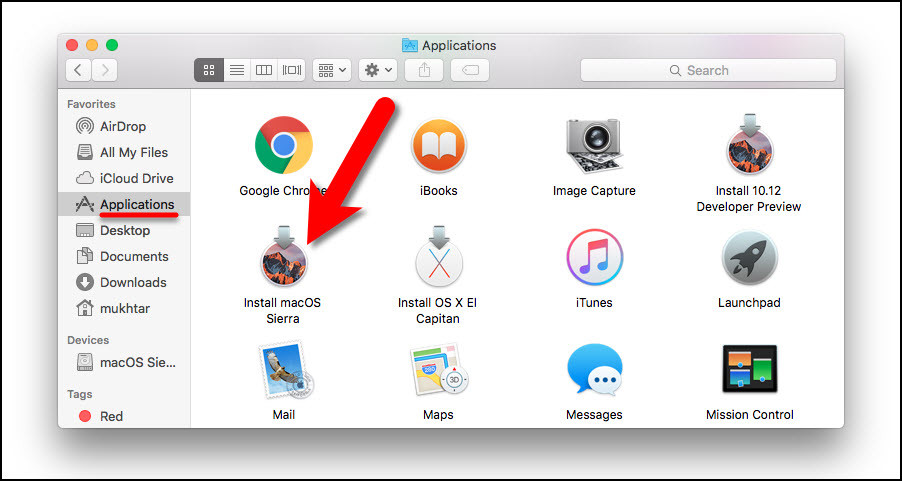Select the Red tag in sidebar
Image resolution: width=902 pixels, height=481 pixels.
(111, 416)
